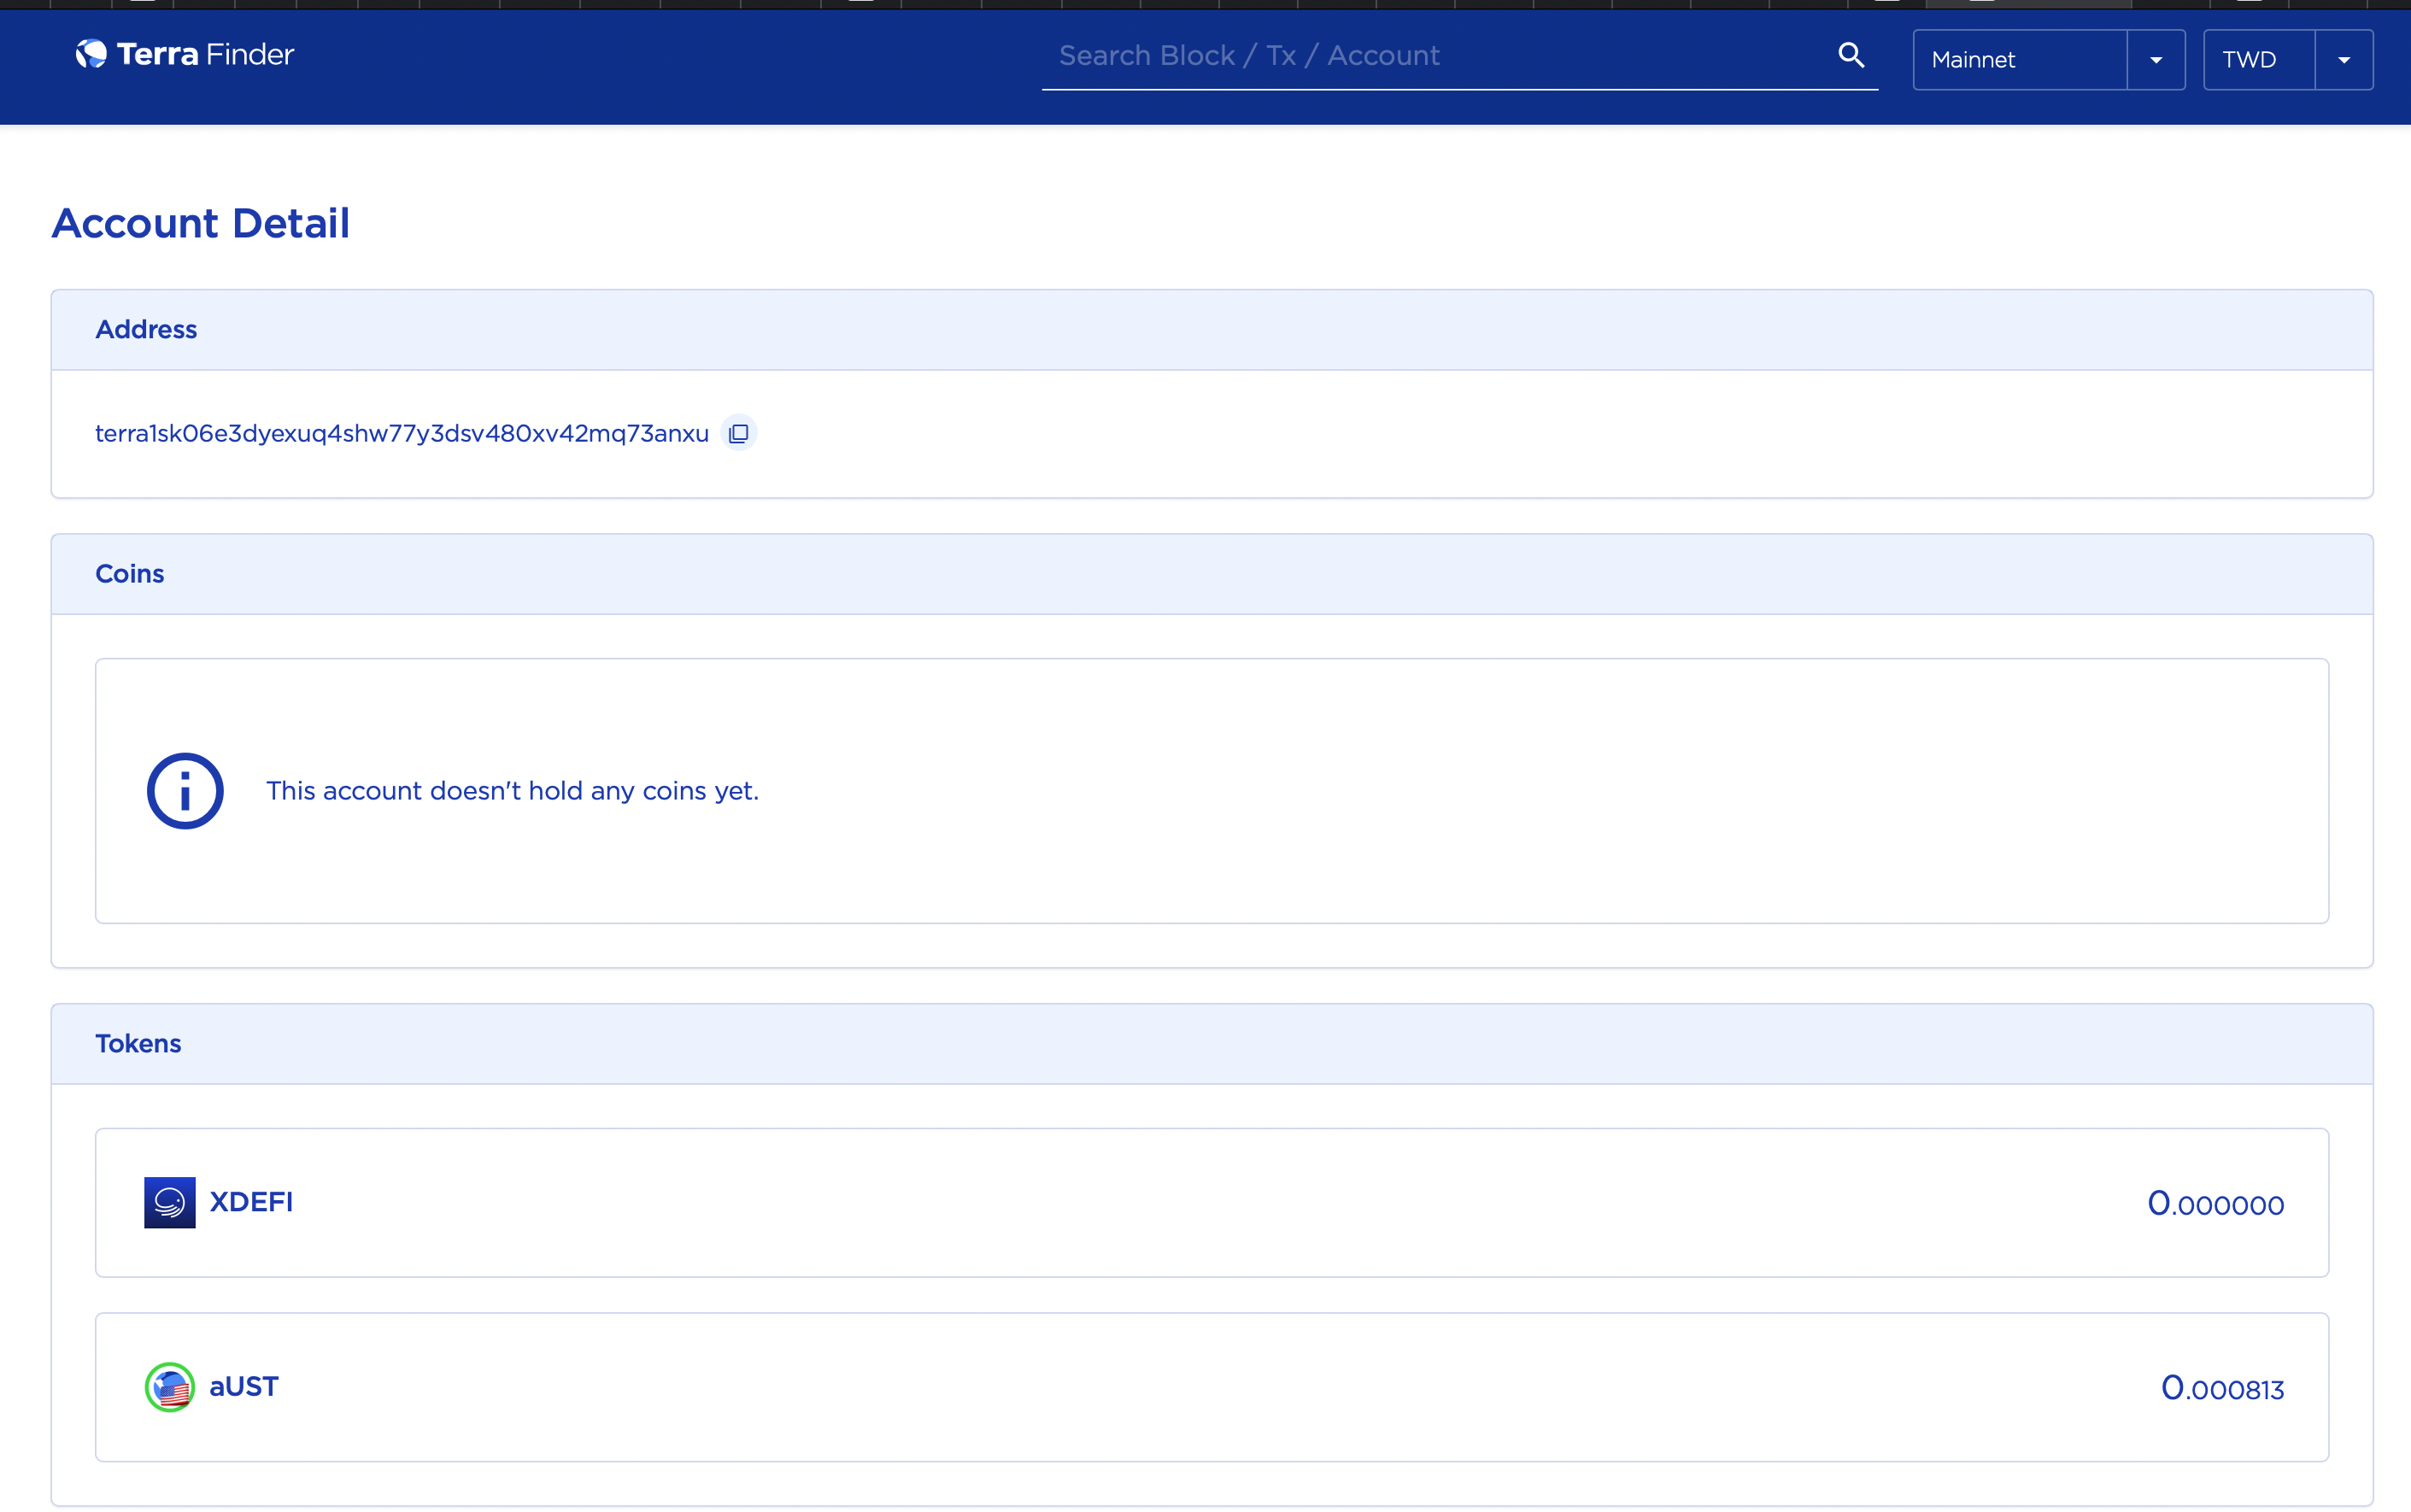Click the aUST balance 0.000813
2411x1512 pixels.
point(2222,1389)
